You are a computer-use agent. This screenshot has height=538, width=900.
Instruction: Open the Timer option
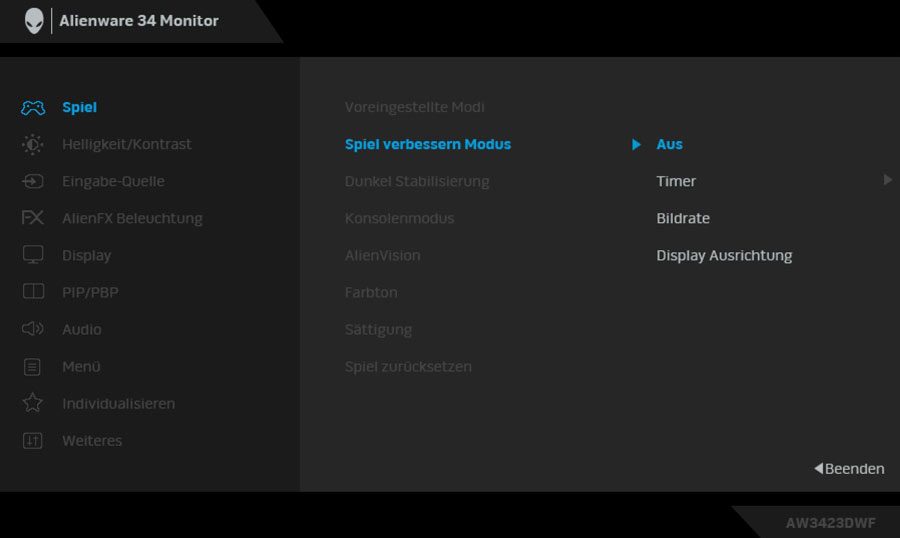(676, 181)
